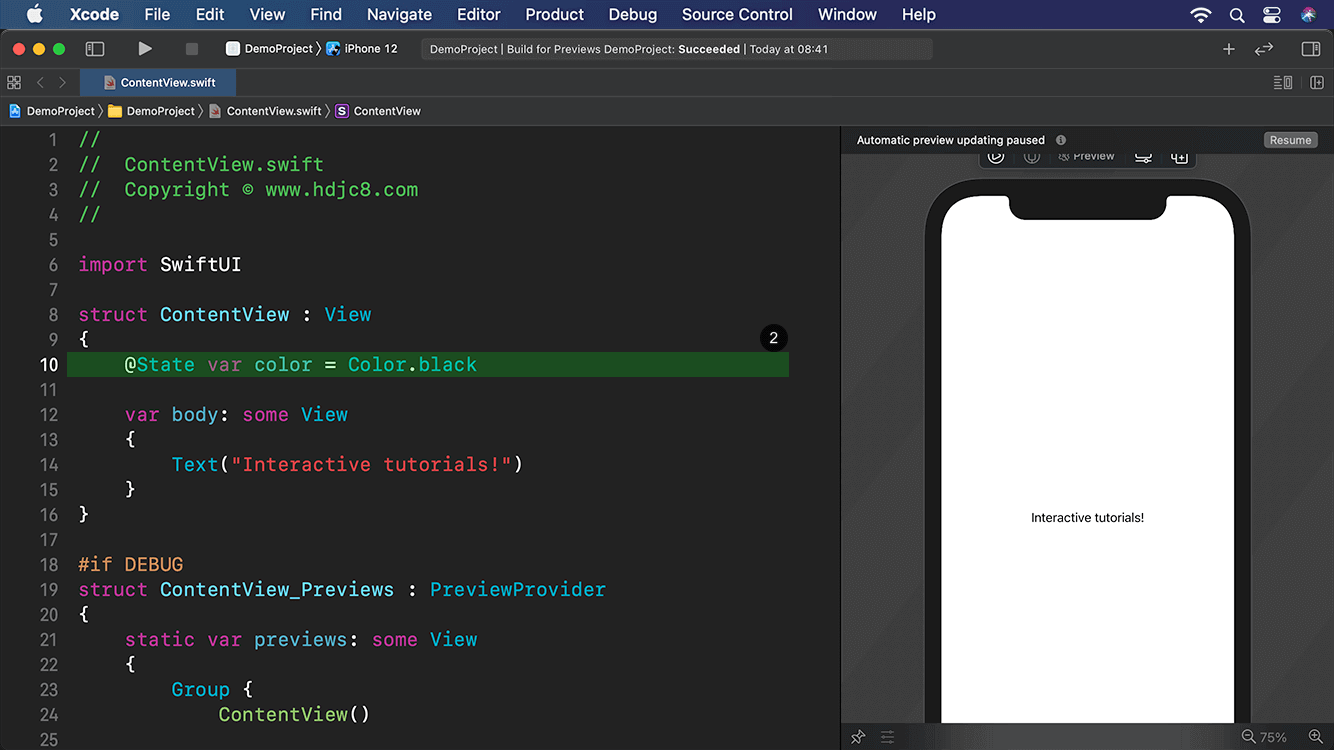The width and height of the screenshot is (1334, 750).
Task: Set canvas zoom via 75% label
Action: 1274,737
